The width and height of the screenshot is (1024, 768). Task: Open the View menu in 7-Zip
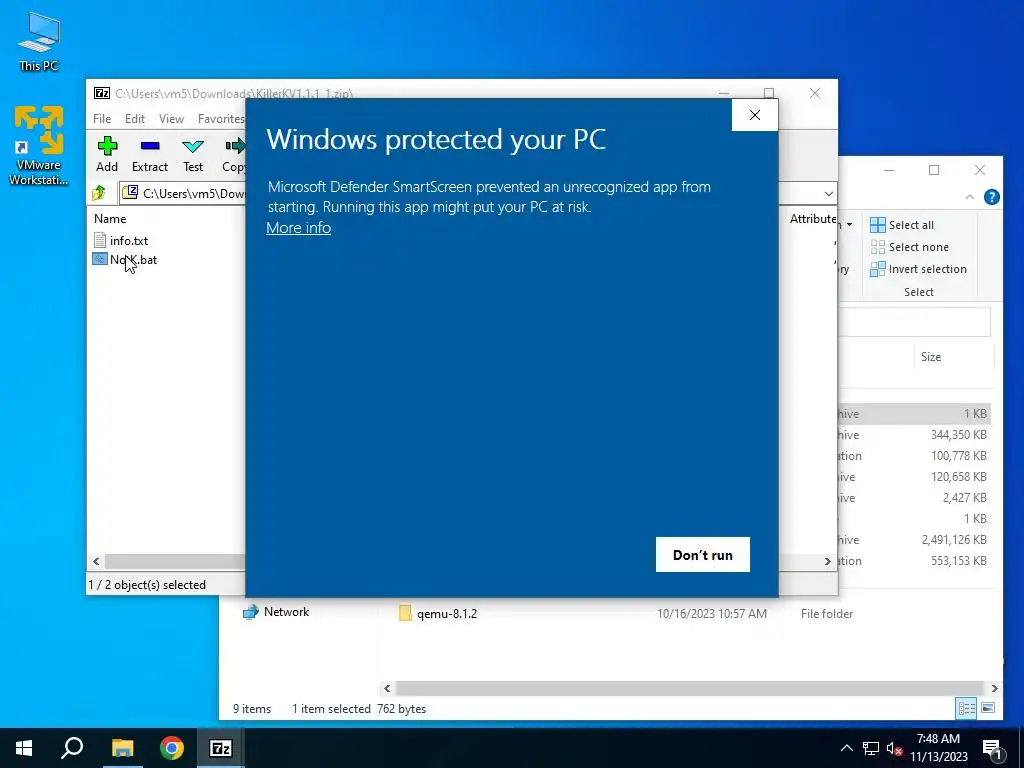(171, 119)
